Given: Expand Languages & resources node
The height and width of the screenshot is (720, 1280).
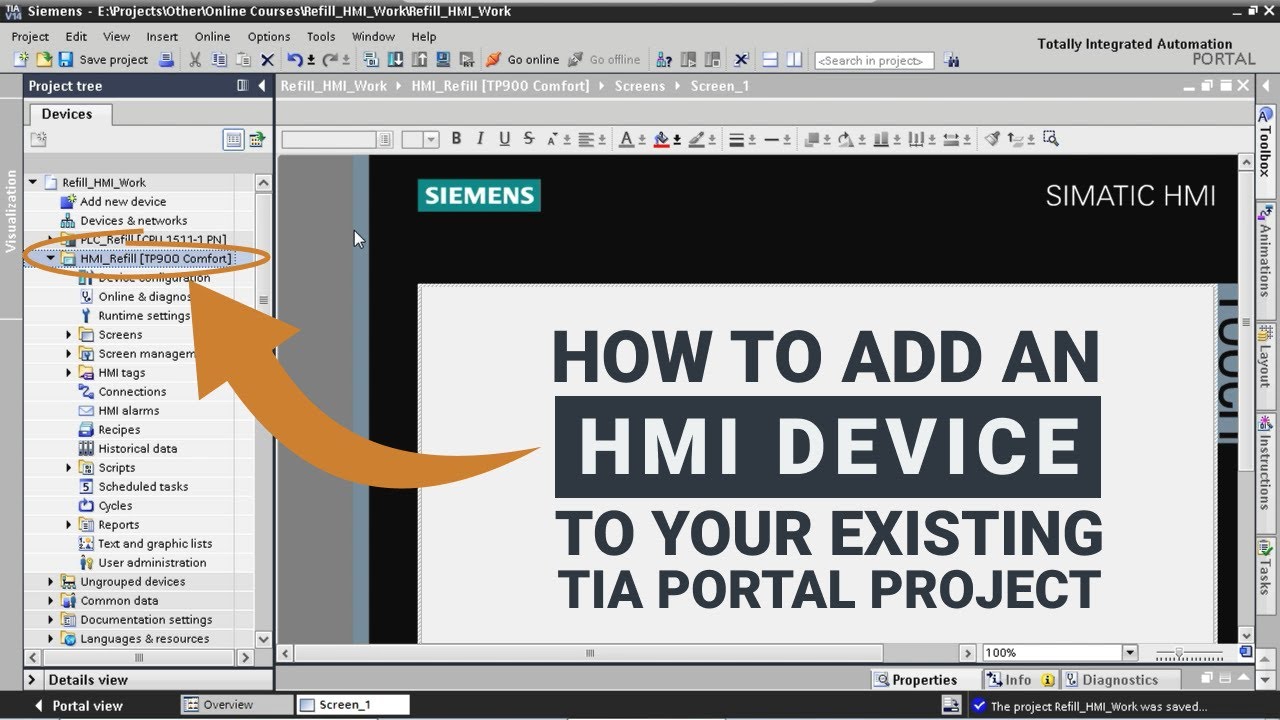Looking at the screenshot, I should tap(51, 639).
